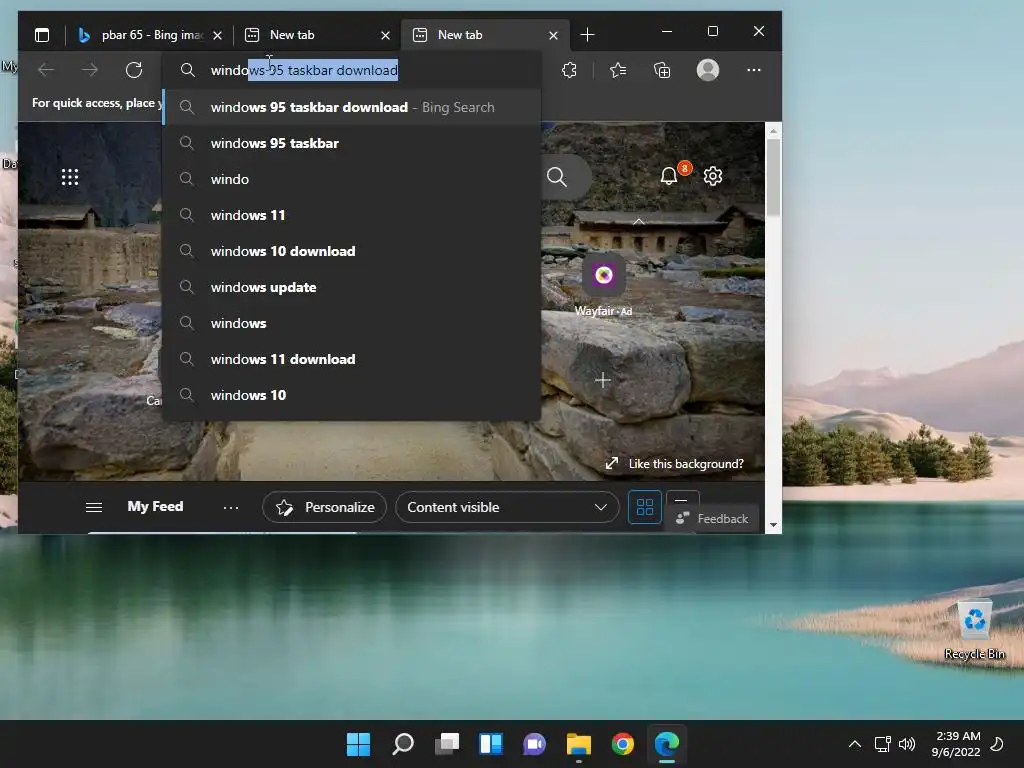Switch to the first New tab
1024x768 pixels.
coord(308,35)
